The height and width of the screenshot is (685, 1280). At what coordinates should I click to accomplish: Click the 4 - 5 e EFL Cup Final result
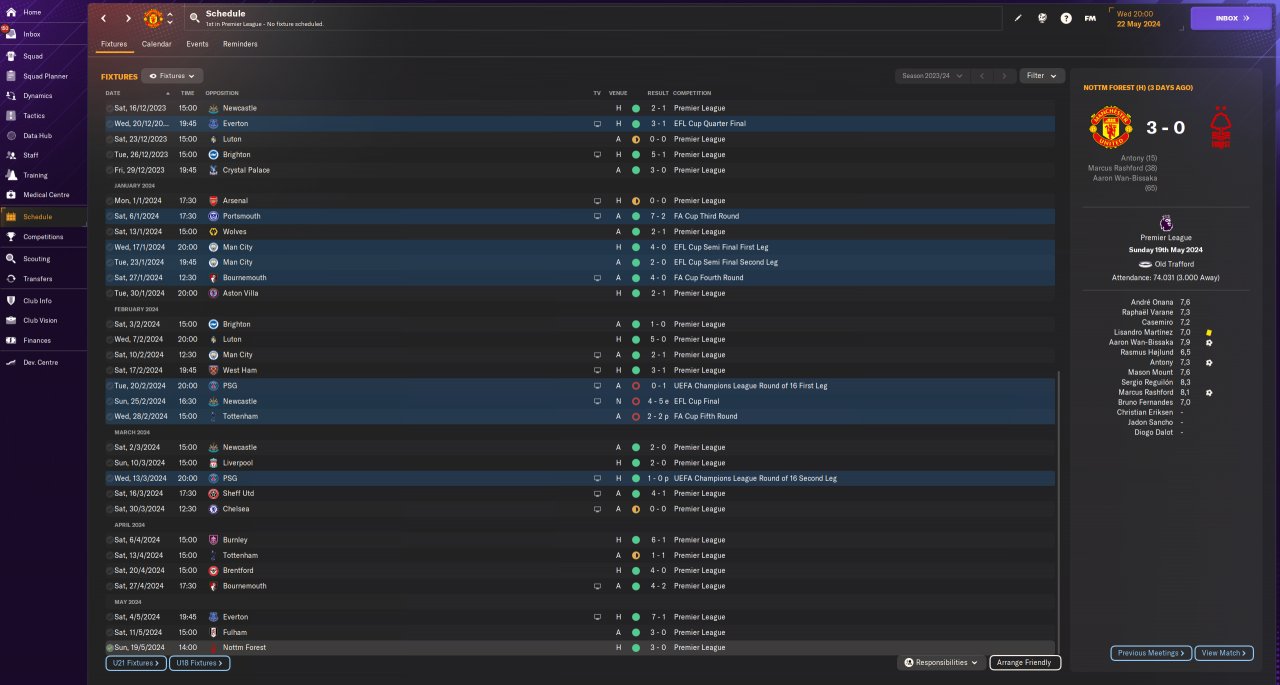coord(659,401)
